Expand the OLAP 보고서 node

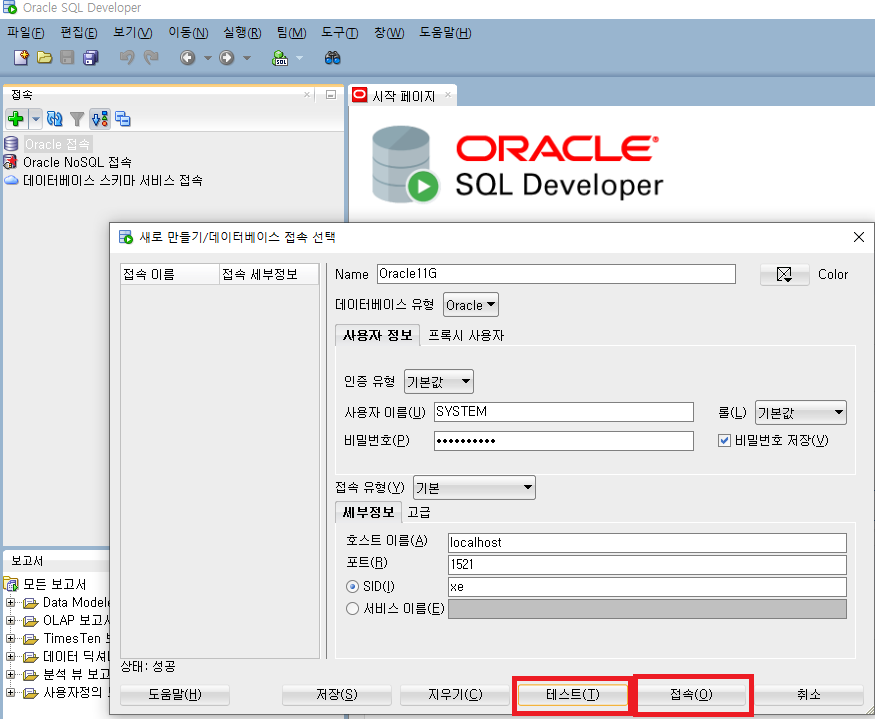click(11, 620)
